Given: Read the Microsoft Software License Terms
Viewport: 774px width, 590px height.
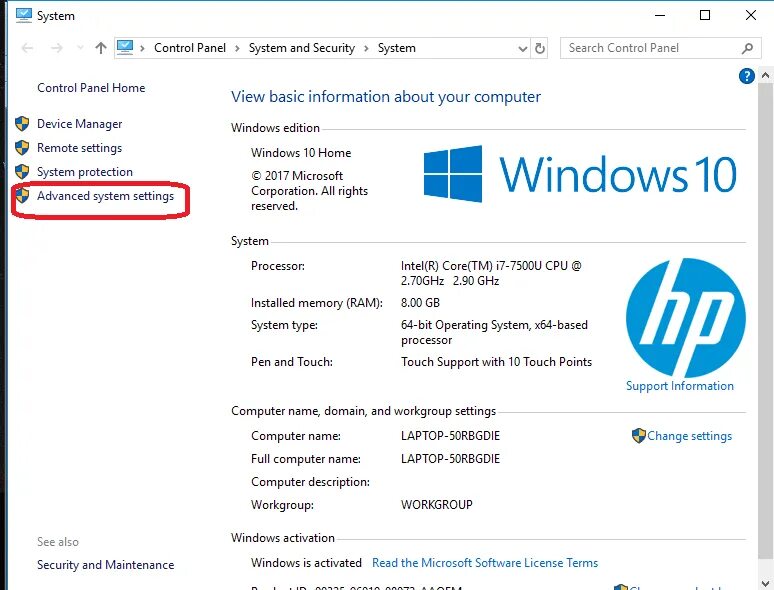Looking at the screenshot, I should [x=485, y=563].
